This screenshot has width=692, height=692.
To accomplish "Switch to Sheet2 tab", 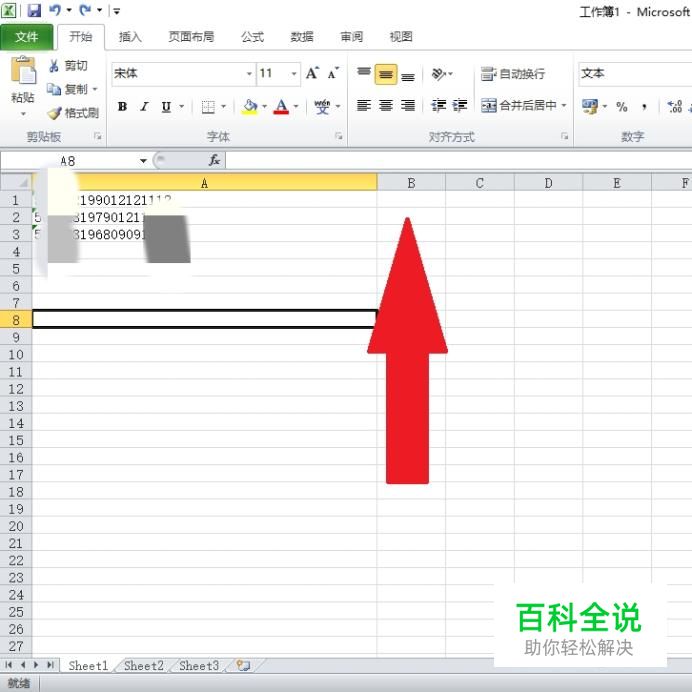I will coord(144,666).
